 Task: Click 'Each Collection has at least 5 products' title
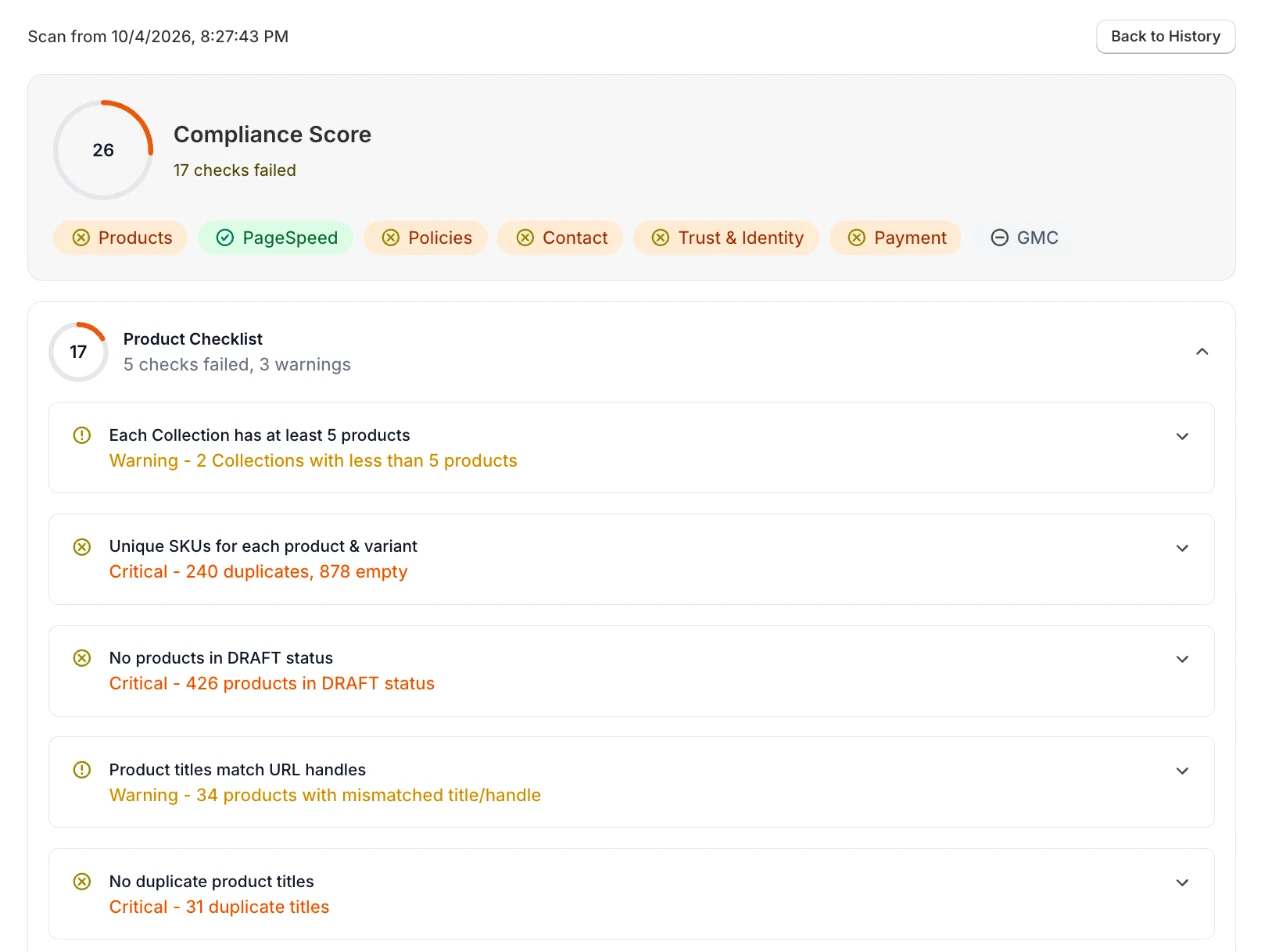259,435
